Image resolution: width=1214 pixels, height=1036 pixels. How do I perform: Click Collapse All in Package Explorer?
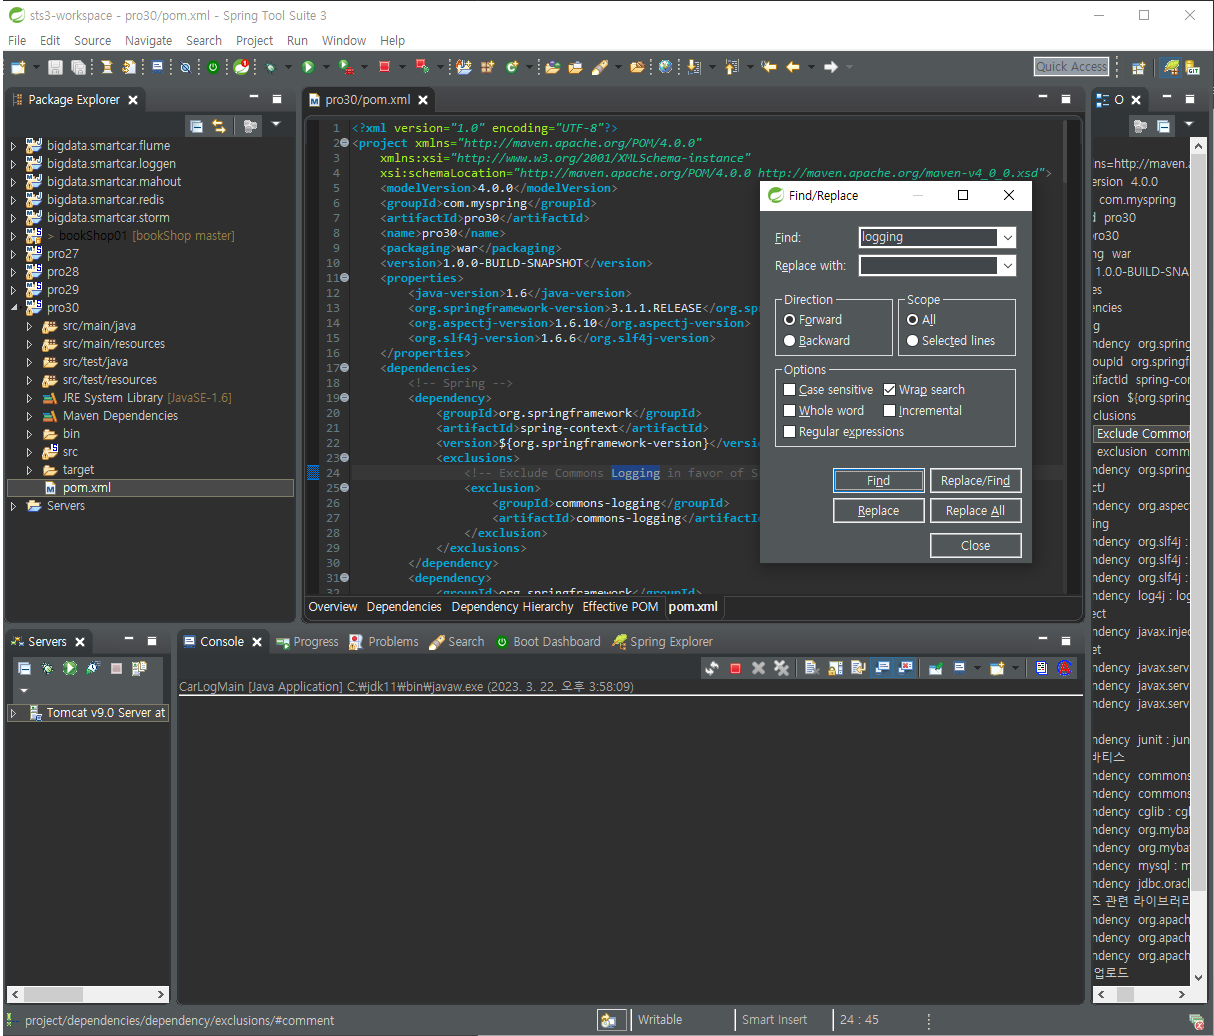pyautogui.click(x=196, y=126)
